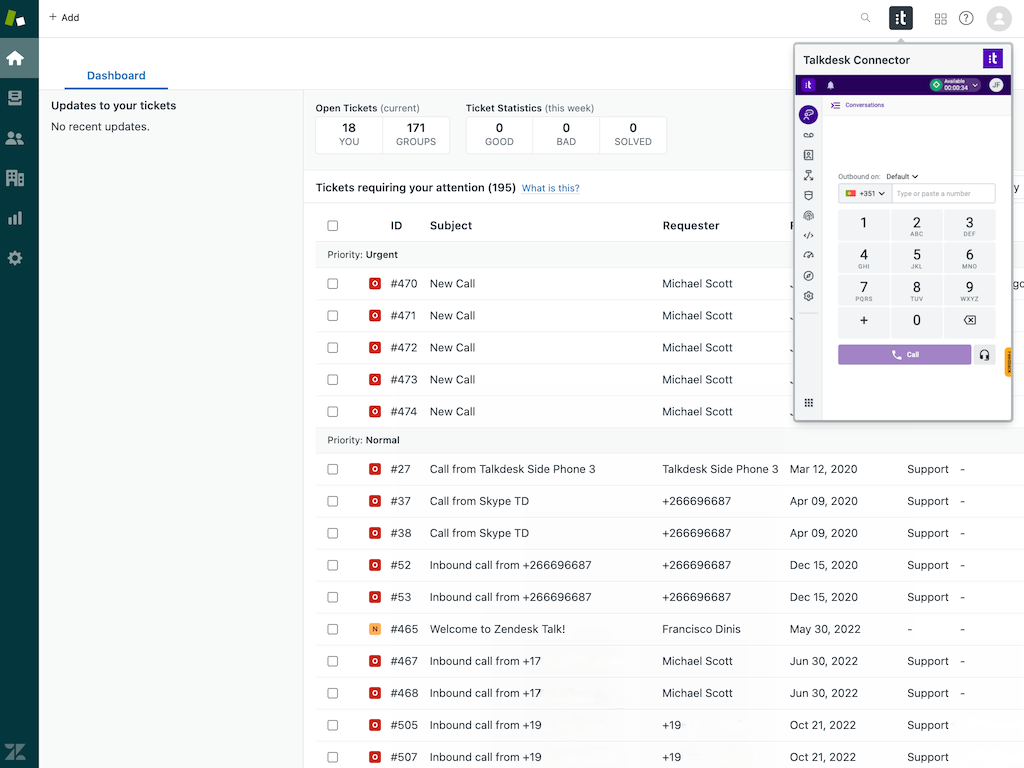Tick the checkbox for ticket #470
Screen dimensions: 1024x768
pos(333,284)
